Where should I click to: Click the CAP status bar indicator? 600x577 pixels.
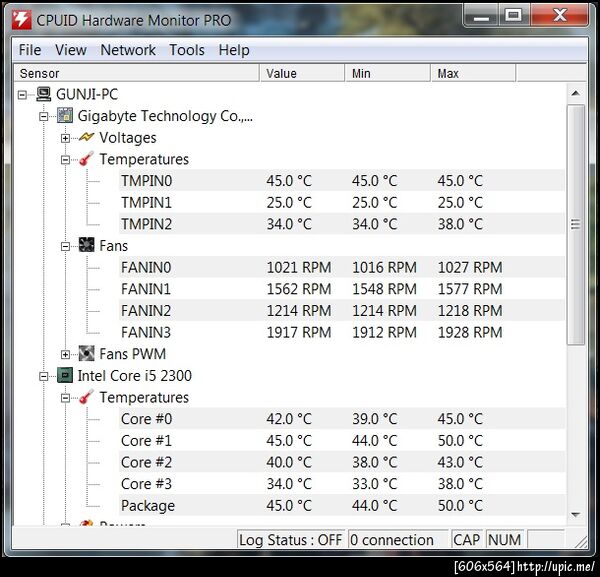click(467, 540)
